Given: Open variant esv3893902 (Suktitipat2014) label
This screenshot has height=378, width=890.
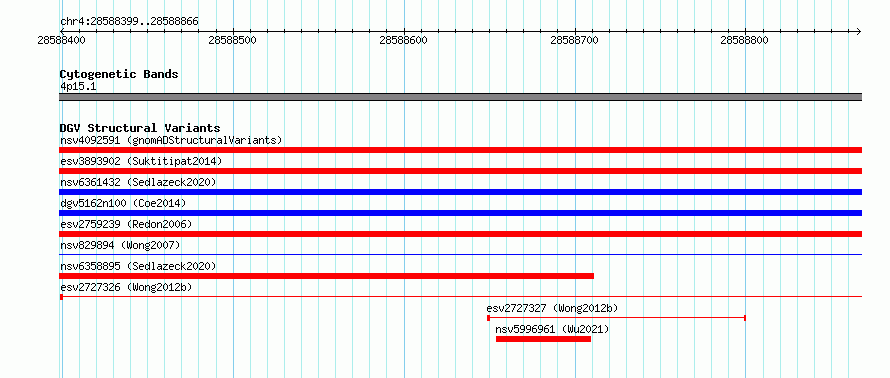Looking at the screenshot, I should (x=141, y=161).
